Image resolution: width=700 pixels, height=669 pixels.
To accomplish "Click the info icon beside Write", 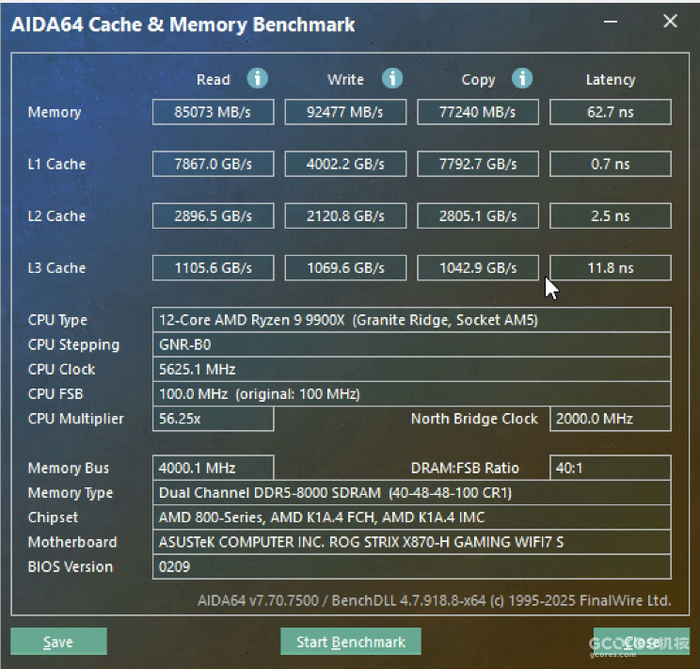I will click(392, 79).
